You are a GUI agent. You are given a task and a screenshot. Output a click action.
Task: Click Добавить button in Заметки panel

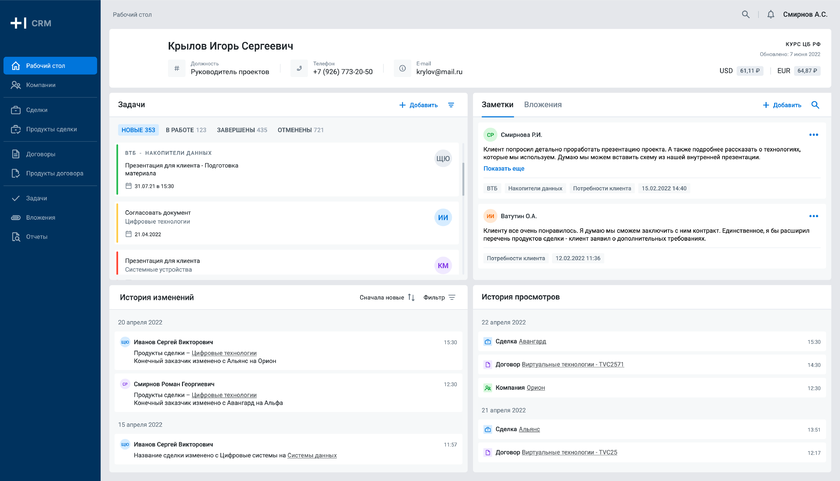tap(782, 105)
